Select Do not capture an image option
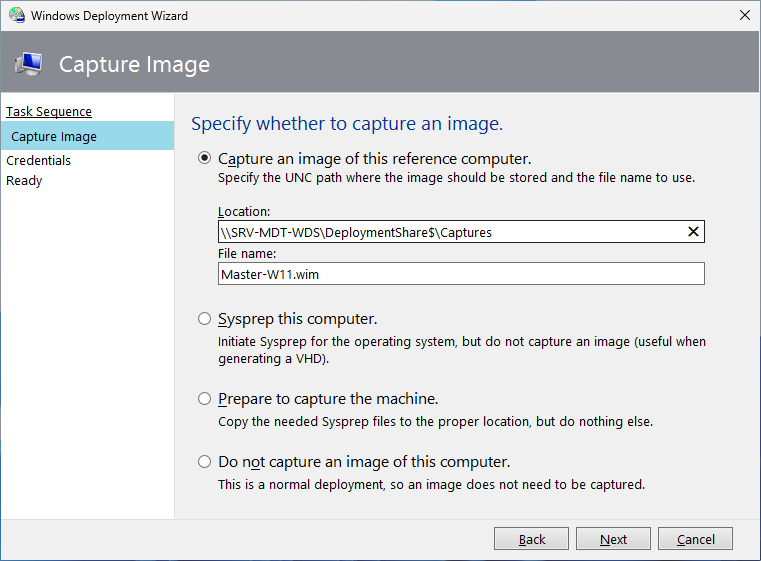This screenshot has height=561, width=761. (x=204, y=462)
